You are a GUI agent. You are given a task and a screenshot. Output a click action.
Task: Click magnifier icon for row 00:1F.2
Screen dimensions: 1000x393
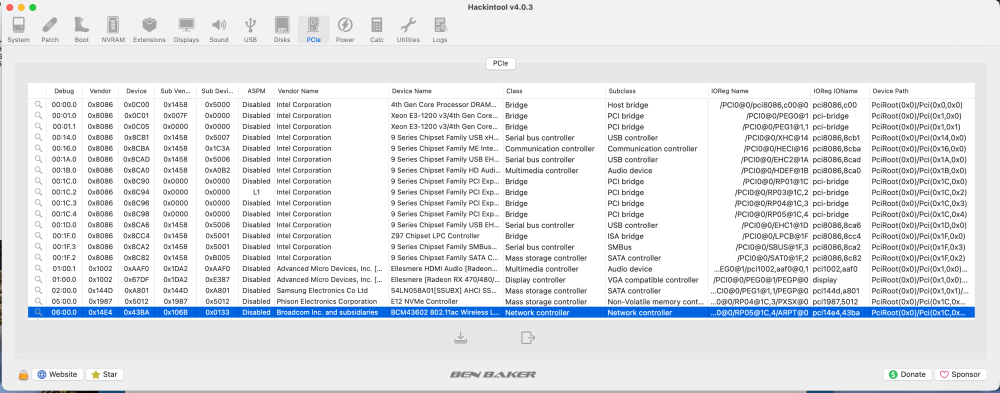click(38, 258)
